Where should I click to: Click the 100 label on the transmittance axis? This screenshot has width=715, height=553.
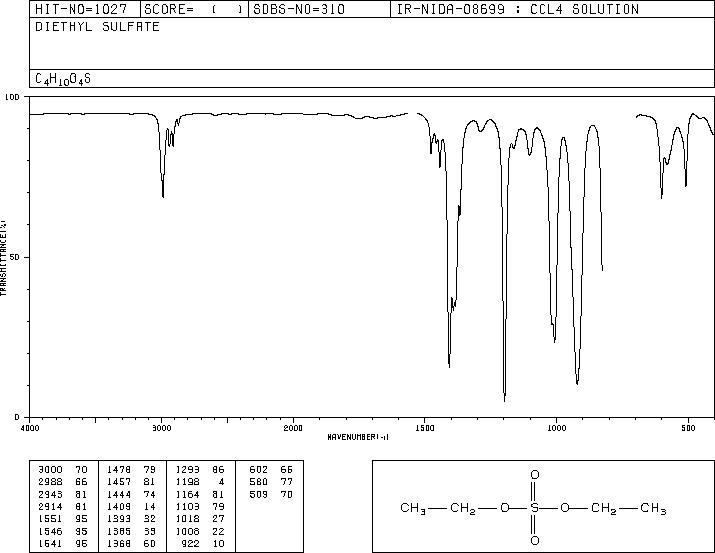point(12,97)
